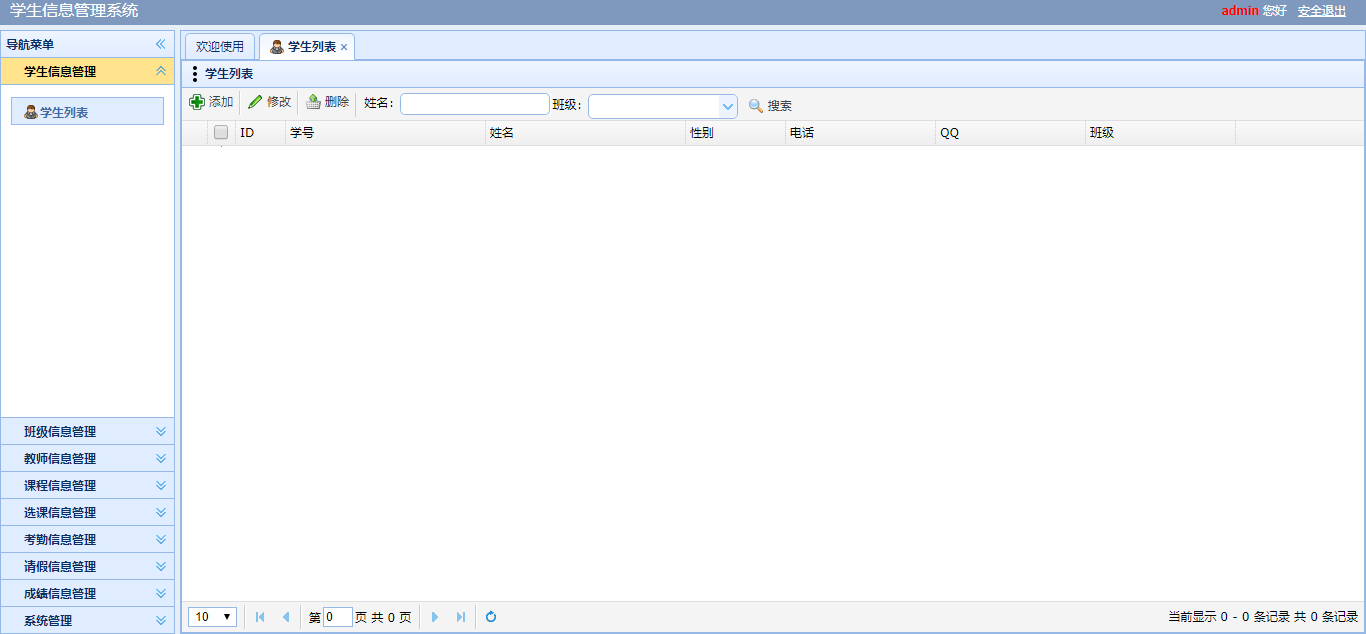Click the pencil 修改 edit icon
The width and height of the screenshot is (1366, 634).
[255, 102]
